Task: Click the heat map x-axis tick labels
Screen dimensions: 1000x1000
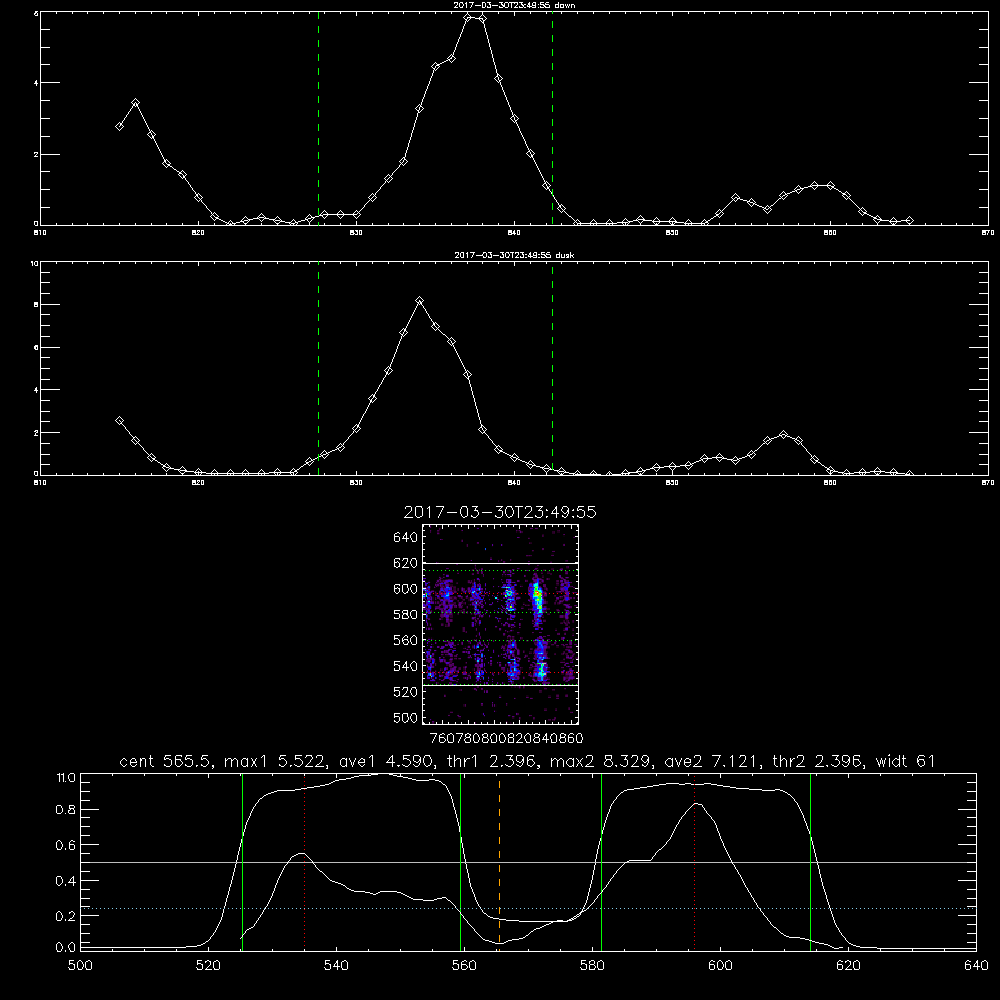Action: coord(506,739)
